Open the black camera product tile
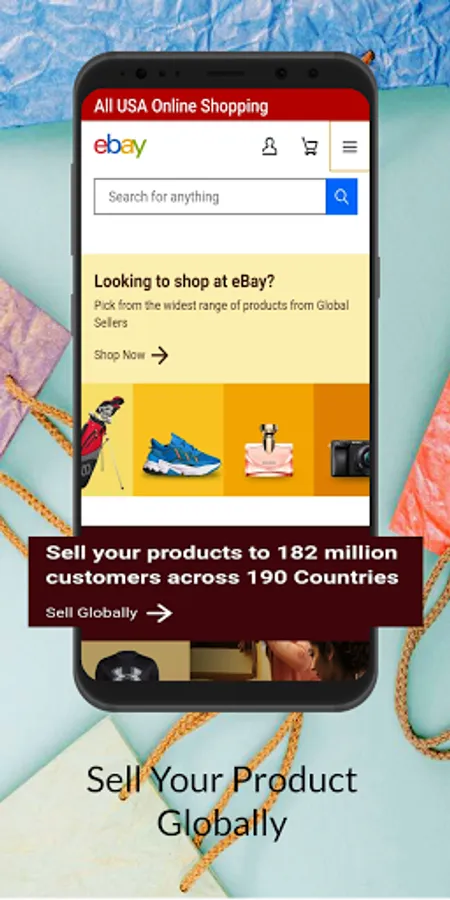 (342, 440)
